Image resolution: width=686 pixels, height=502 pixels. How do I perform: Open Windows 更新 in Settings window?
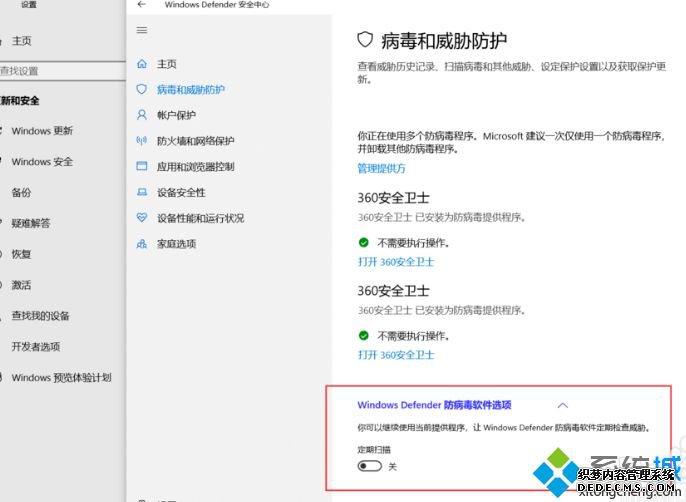tap(42, 131)
